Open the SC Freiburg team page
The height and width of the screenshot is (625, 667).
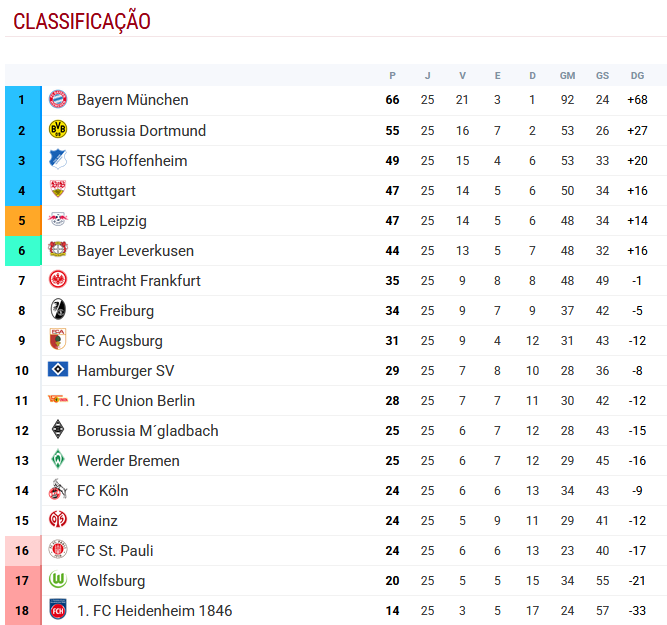pyautogui.click(x=115, y=310)
